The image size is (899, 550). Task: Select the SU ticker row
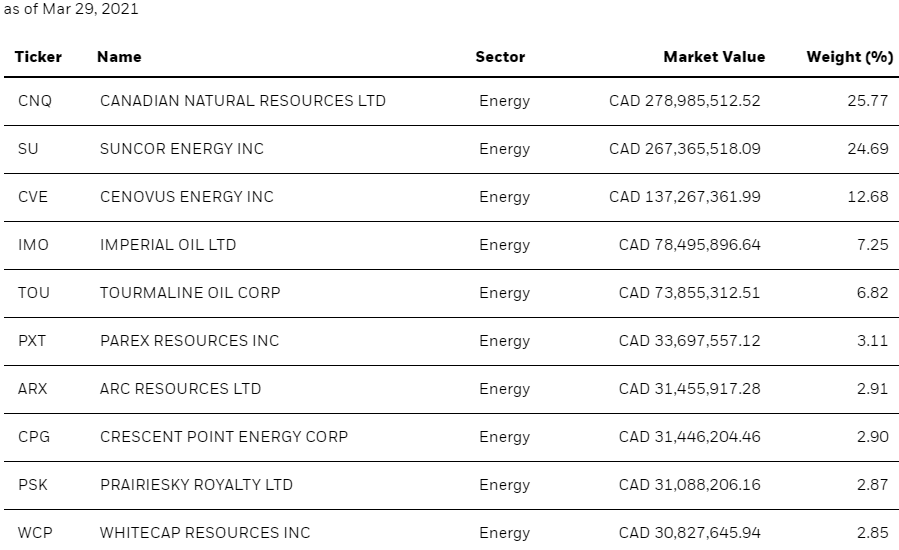(x=29, y=149)
